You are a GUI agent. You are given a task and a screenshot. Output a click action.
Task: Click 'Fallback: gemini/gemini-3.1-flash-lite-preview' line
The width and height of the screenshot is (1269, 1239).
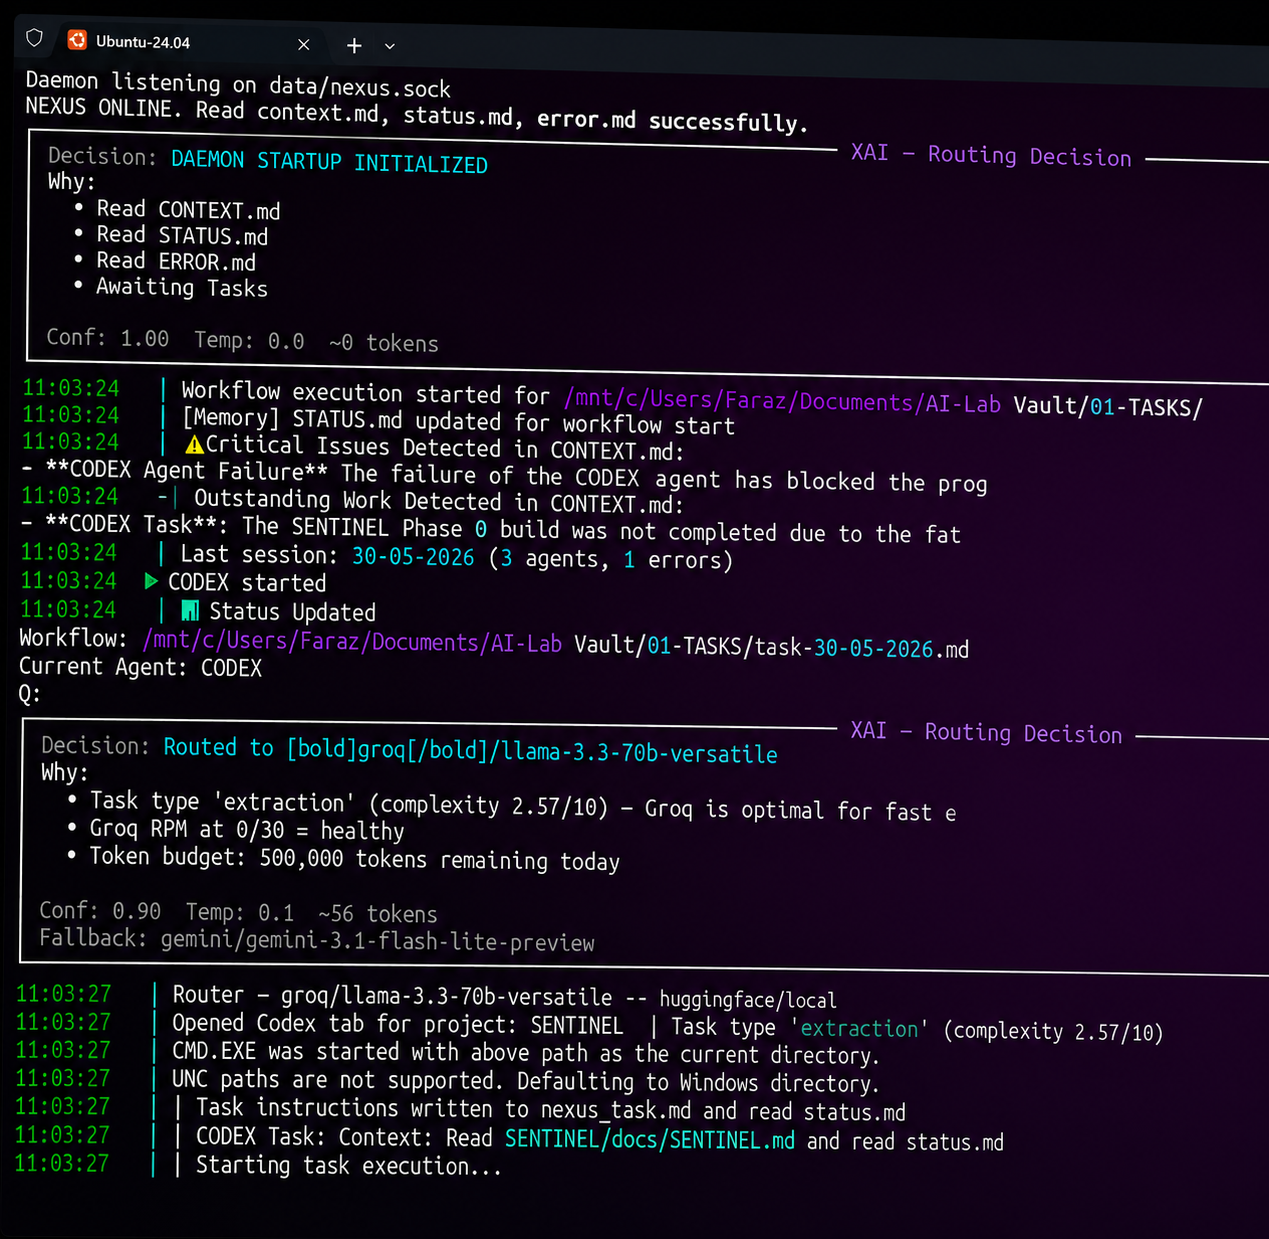pyautogui.click(x=317, y=940)
